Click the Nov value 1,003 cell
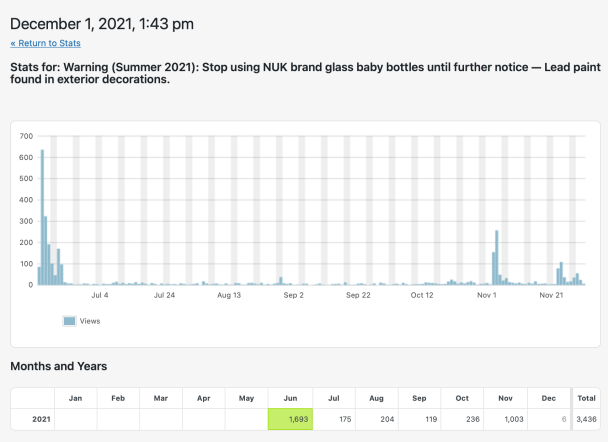The image size is (608, 442). [505, 419]
